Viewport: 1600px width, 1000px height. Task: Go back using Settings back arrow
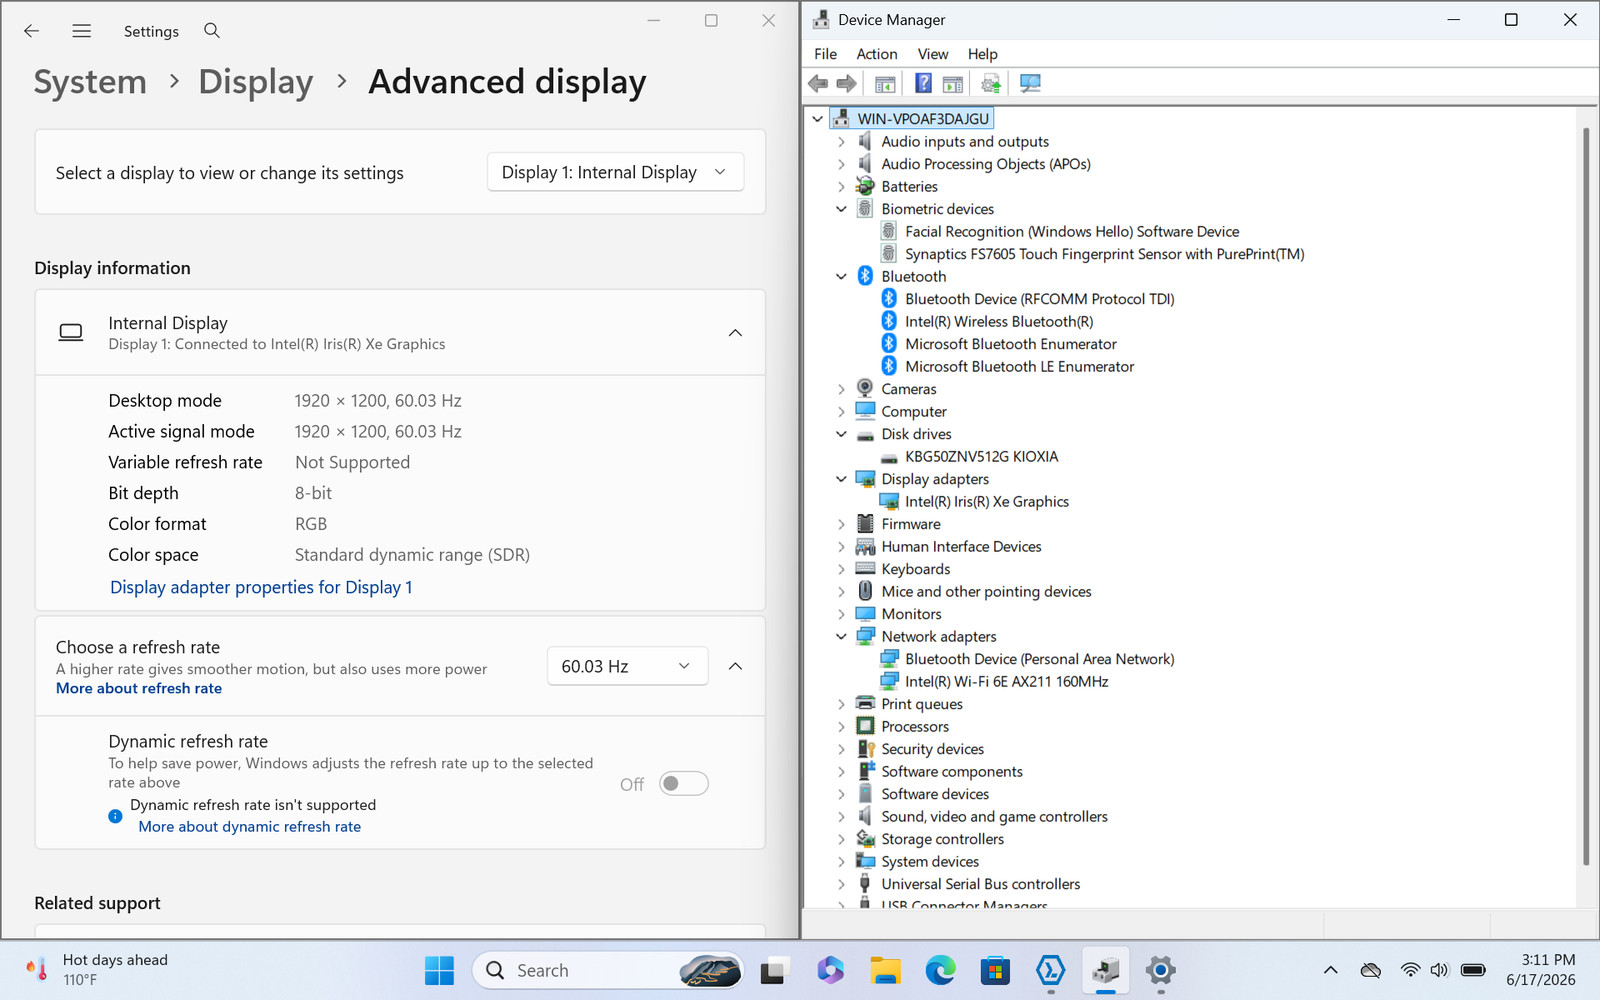click(x=32, y=31)
